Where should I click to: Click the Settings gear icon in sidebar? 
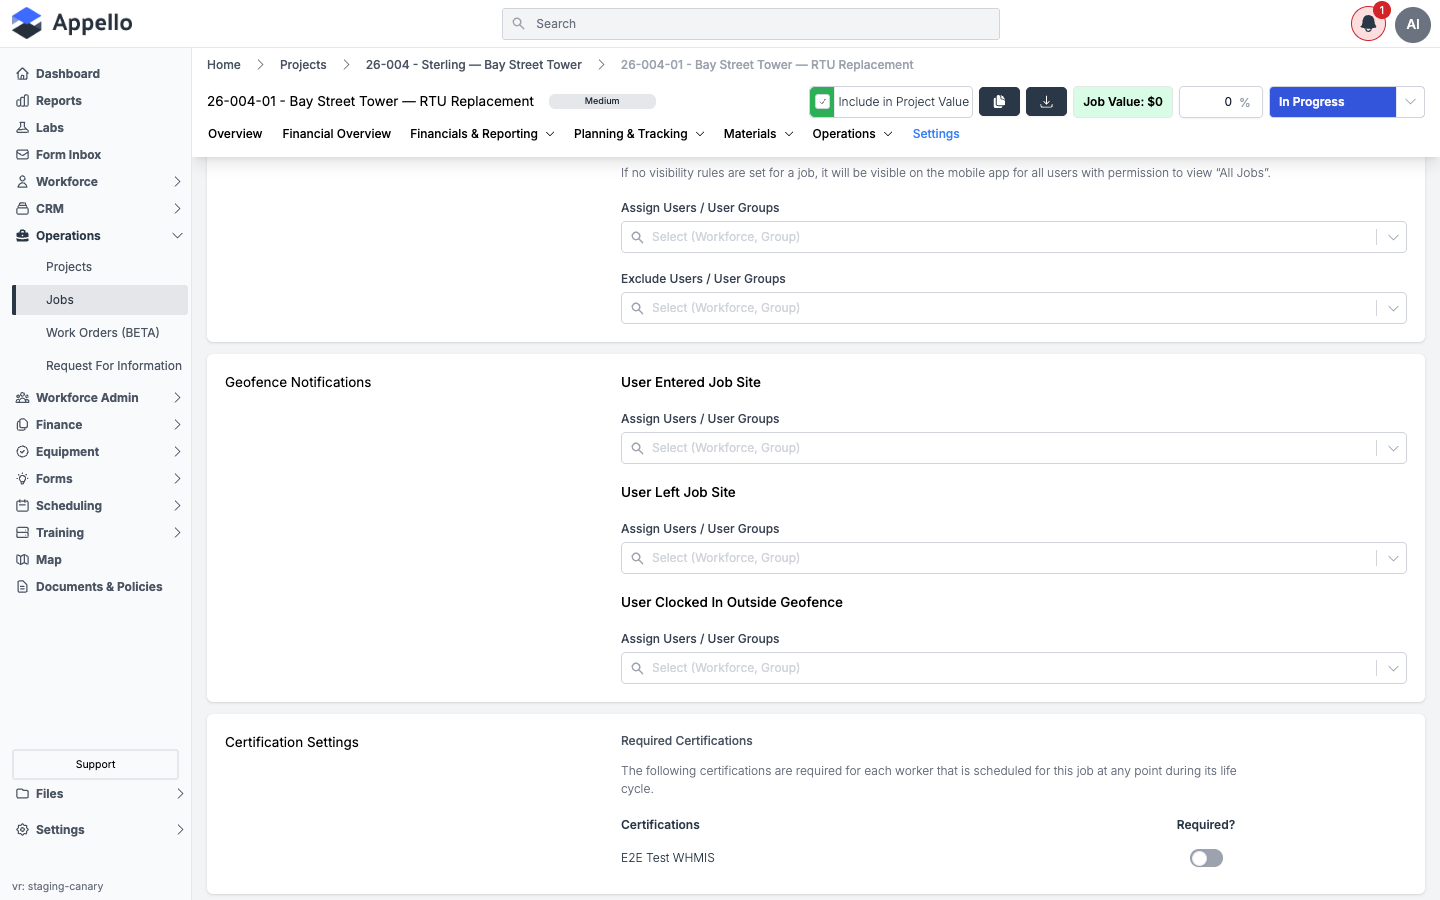click(22, 830)
